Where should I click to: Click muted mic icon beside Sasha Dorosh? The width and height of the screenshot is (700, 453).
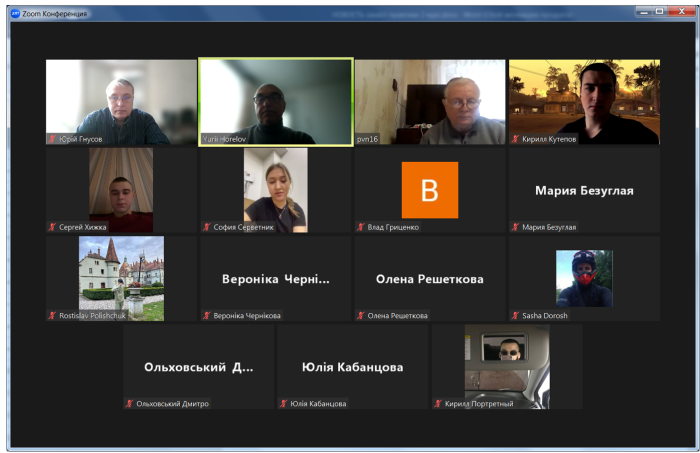click(x=516, y=315)
